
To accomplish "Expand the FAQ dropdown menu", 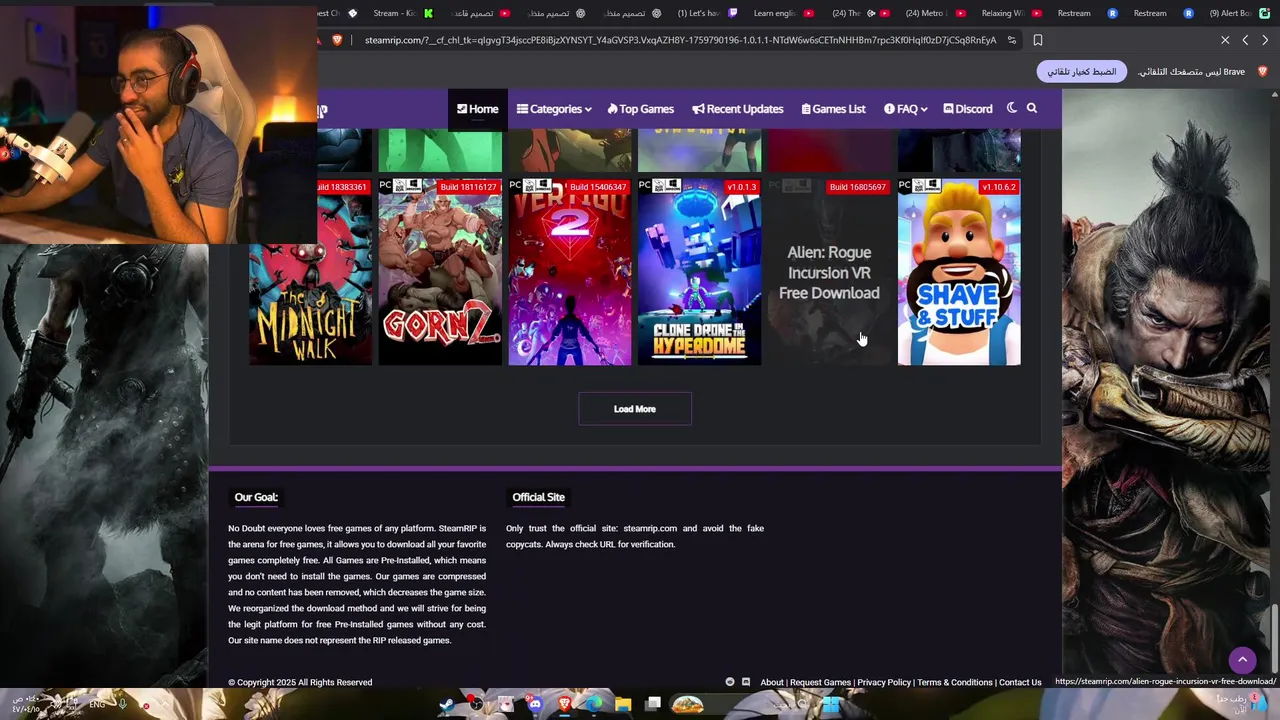I will point(906,109).
